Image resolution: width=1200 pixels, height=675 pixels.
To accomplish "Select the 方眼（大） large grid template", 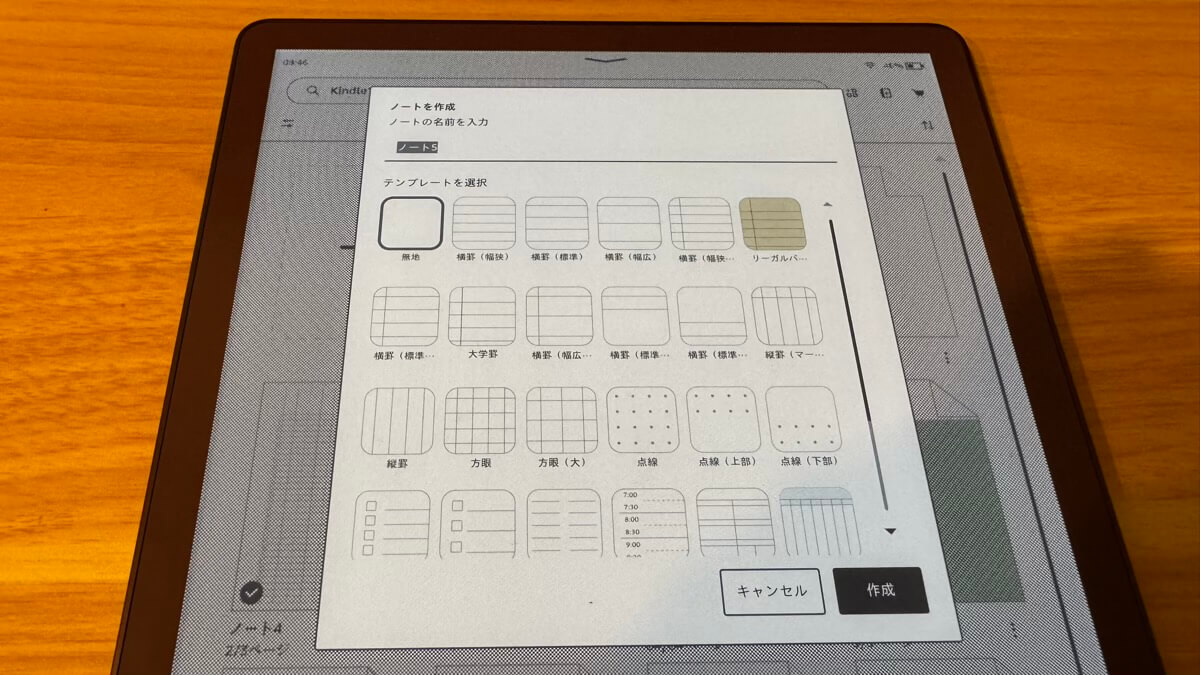I will pos(561,420).
